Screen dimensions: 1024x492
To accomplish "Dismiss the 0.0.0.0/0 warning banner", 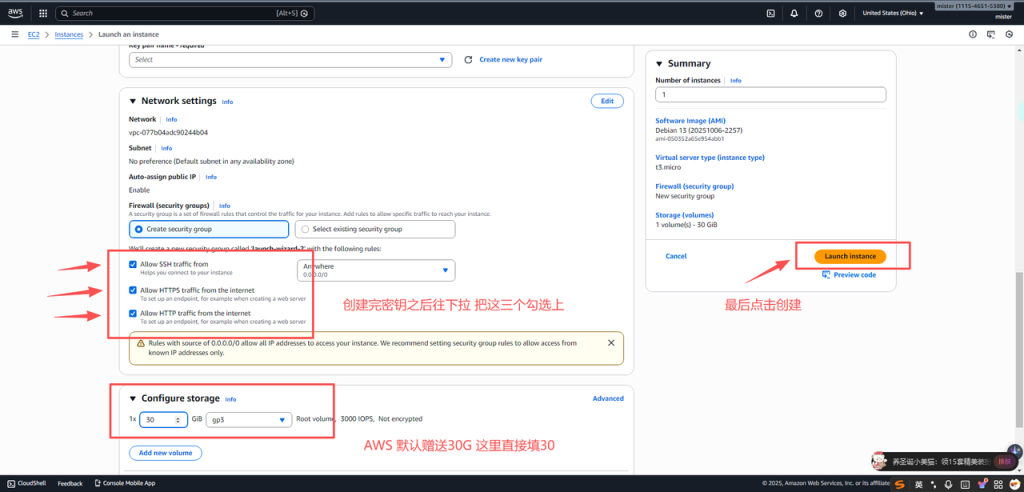I will (611, 342).
